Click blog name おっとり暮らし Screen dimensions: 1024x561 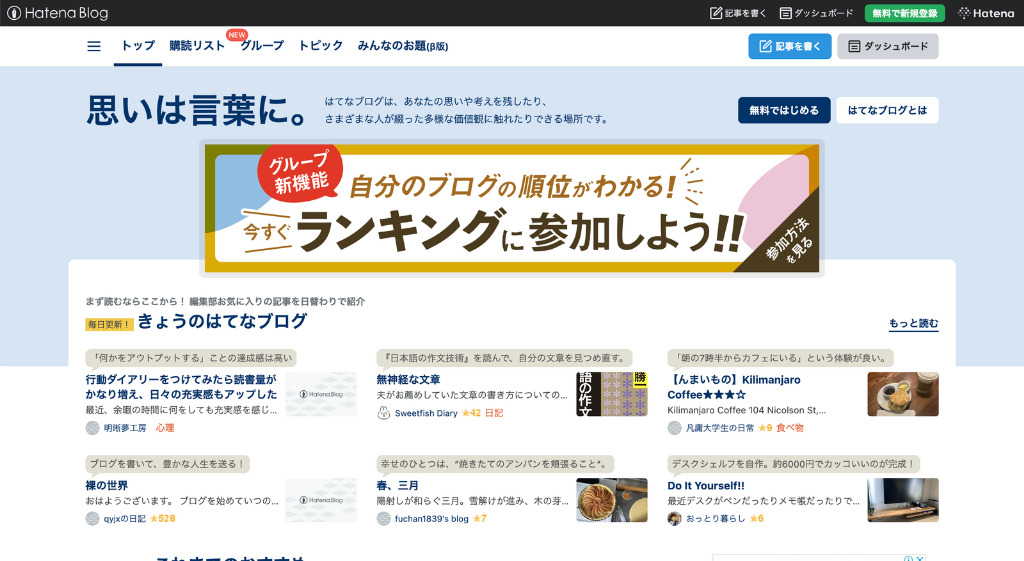715,519
